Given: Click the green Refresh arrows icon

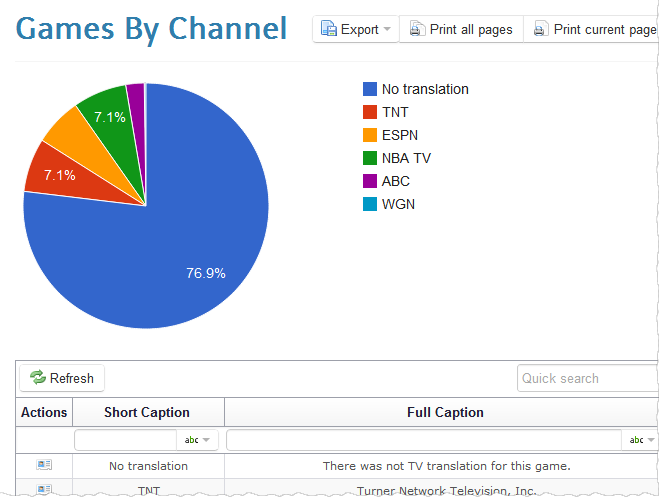Looking at the screenshot, I should pos(38,378).
